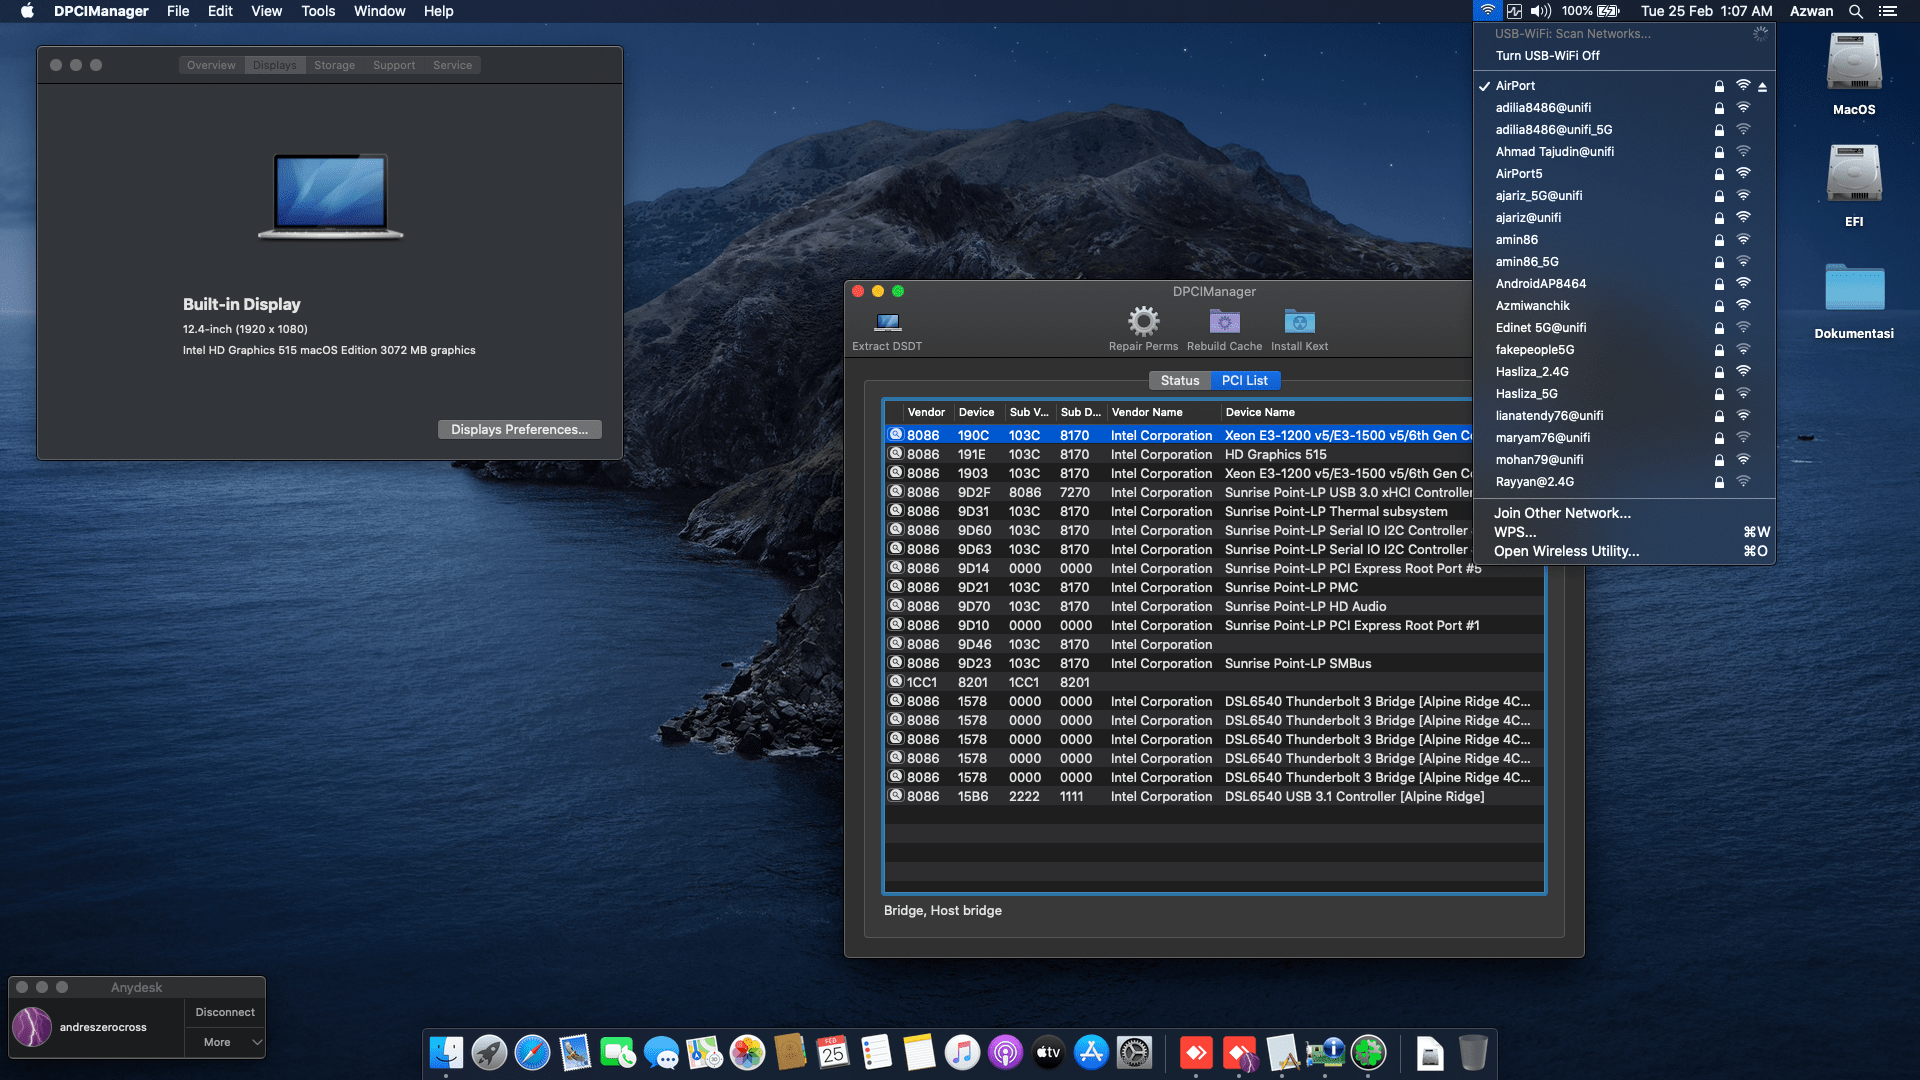Open Maps from the dock
The image size is (1920, 1080).
[x=704, y=1053]
